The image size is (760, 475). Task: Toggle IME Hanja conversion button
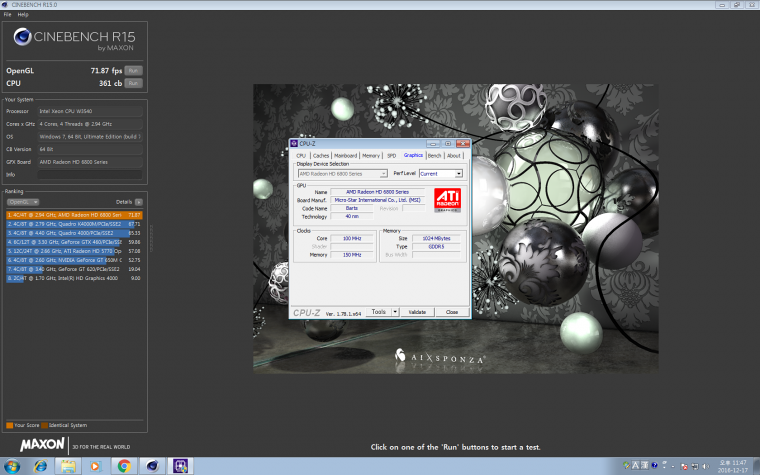pos(645,465)
